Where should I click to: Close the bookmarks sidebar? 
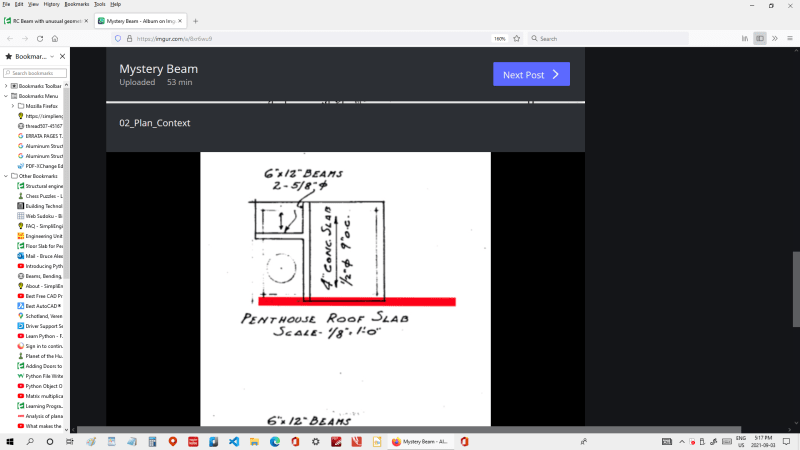(62, 57)
